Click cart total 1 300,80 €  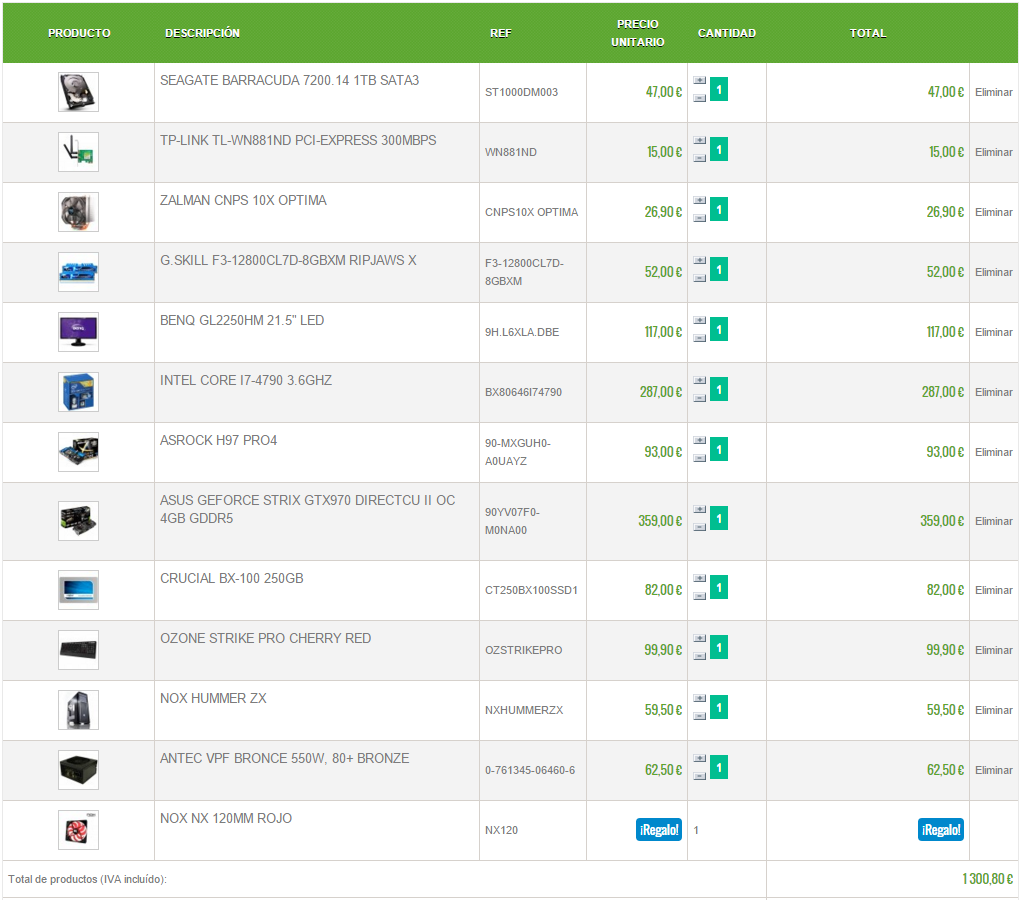[x=987, y=879]
